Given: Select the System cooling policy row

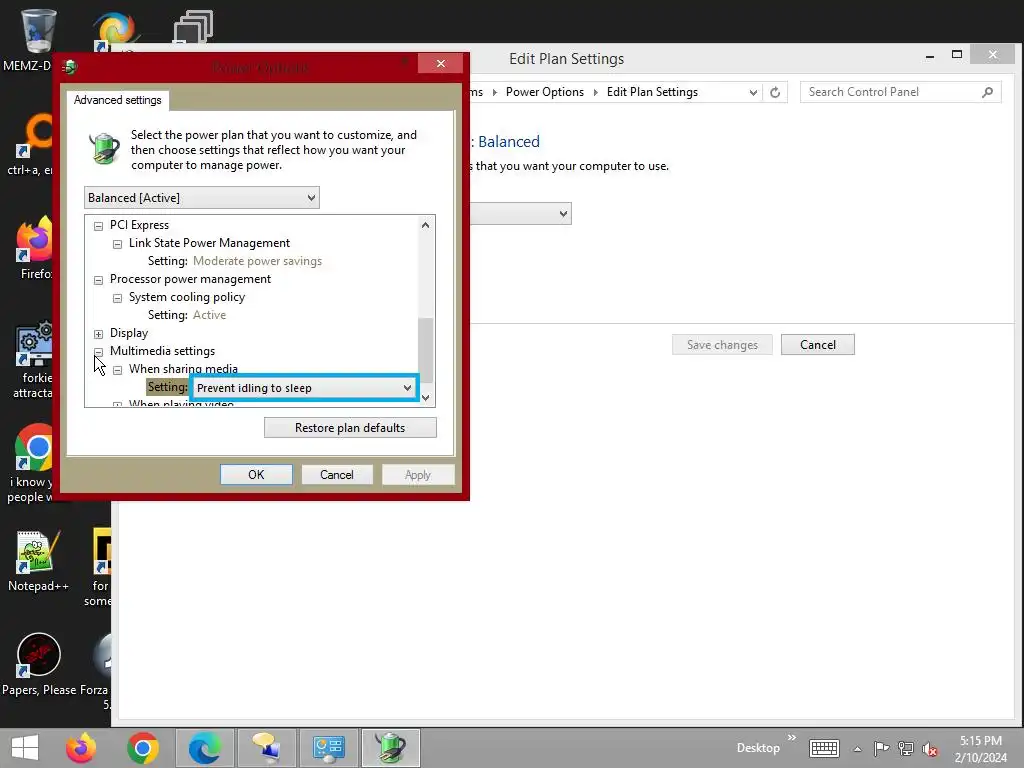Looking at the screenshot, I should (187, 297).
